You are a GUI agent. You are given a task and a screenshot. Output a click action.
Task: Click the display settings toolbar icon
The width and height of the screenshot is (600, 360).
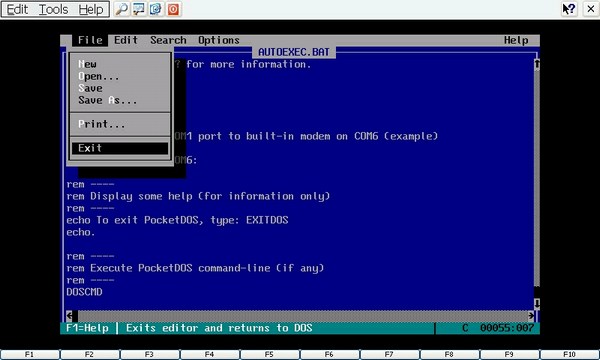pyautogui.click(x=139, y=9)
